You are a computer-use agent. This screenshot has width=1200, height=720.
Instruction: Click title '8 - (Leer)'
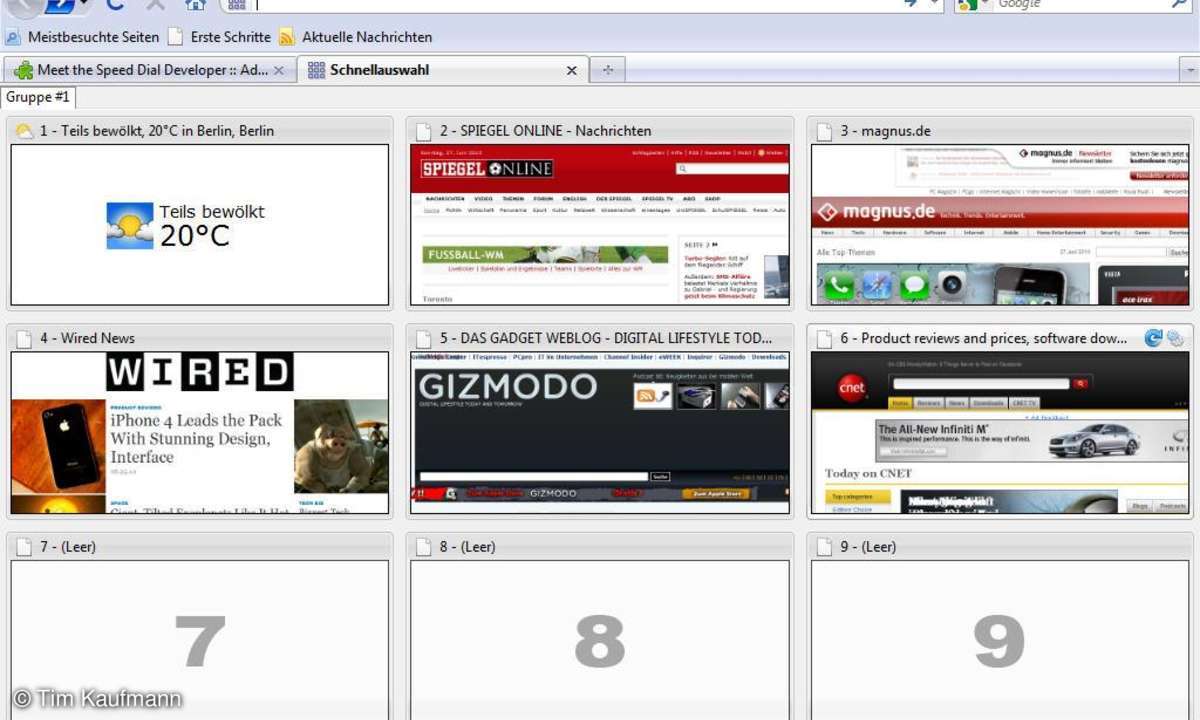tap(468, 547)
